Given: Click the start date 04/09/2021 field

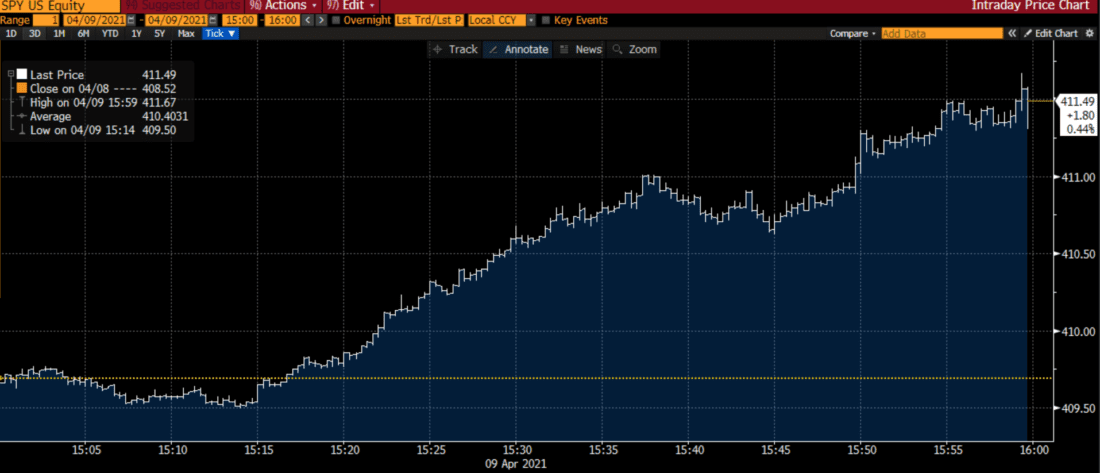Looking at the screenshot, I should [95, 20].
